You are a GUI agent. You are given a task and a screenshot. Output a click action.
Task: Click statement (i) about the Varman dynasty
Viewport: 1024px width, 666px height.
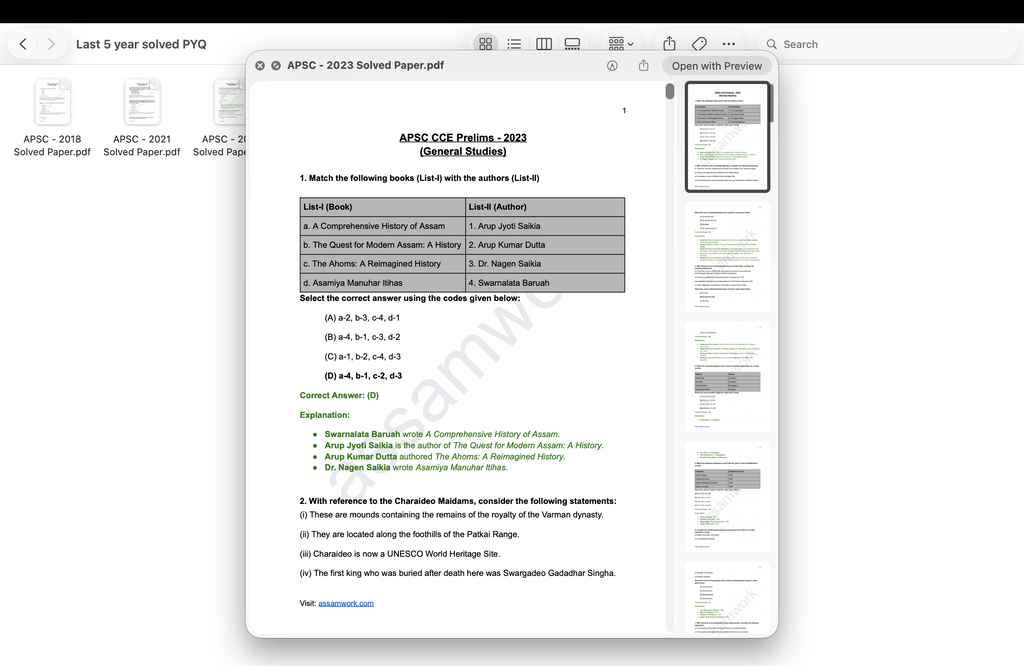tap(451, 515)
